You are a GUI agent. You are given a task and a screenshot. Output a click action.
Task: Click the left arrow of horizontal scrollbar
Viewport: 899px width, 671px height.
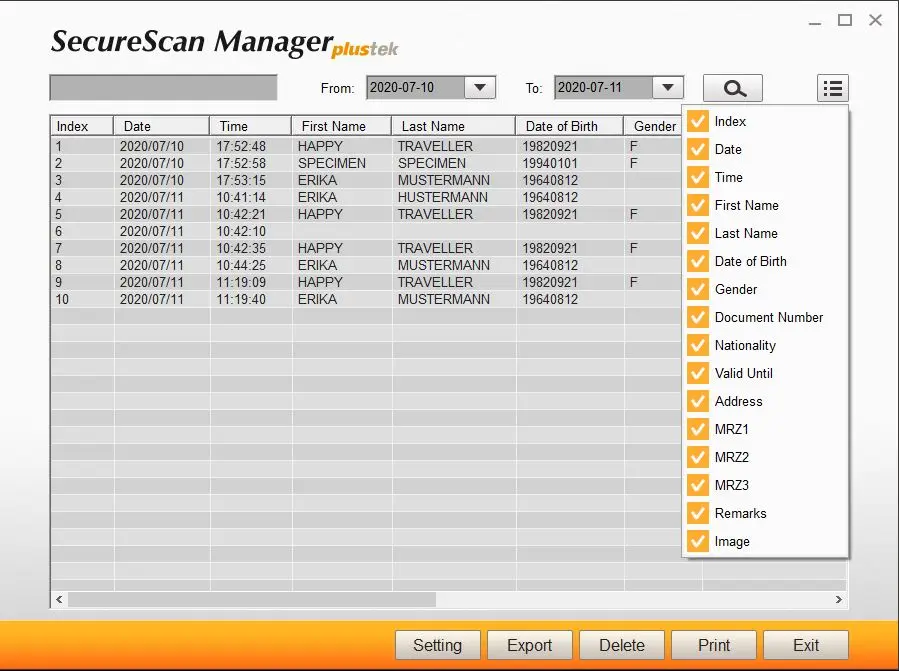tap(59, 599)
